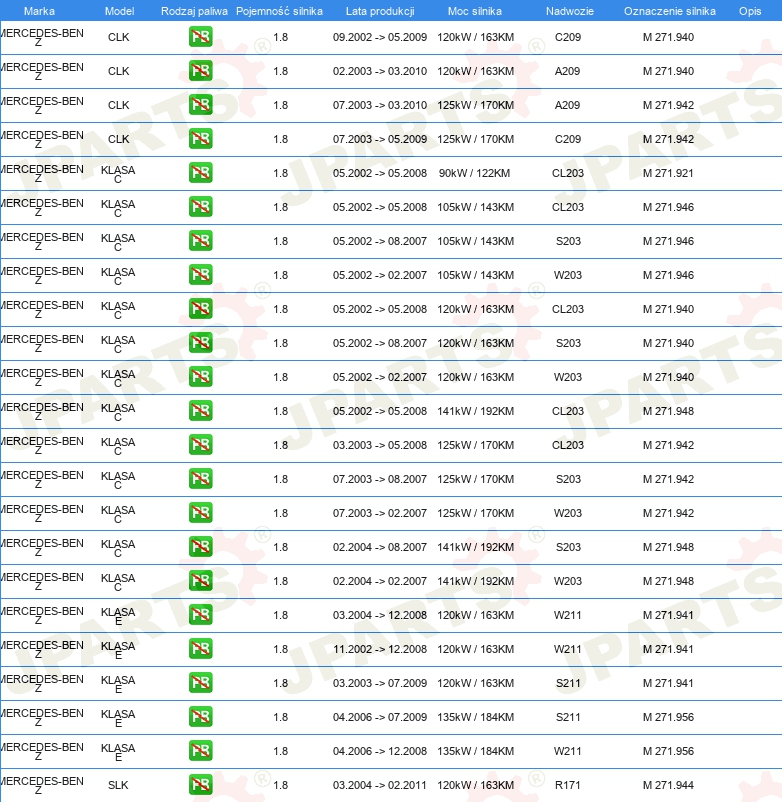Click the Marka column header

tap(39, 10)
